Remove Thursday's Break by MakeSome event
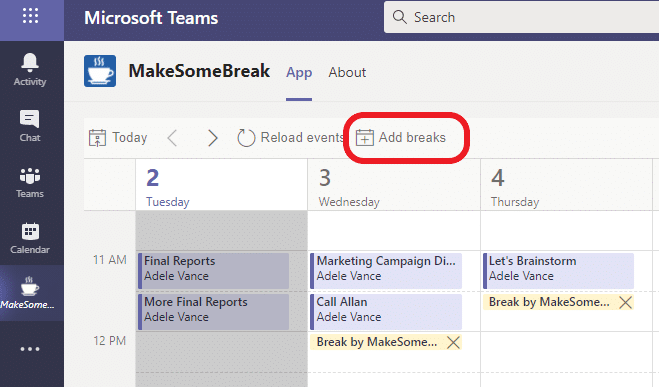 click(625, 302)
